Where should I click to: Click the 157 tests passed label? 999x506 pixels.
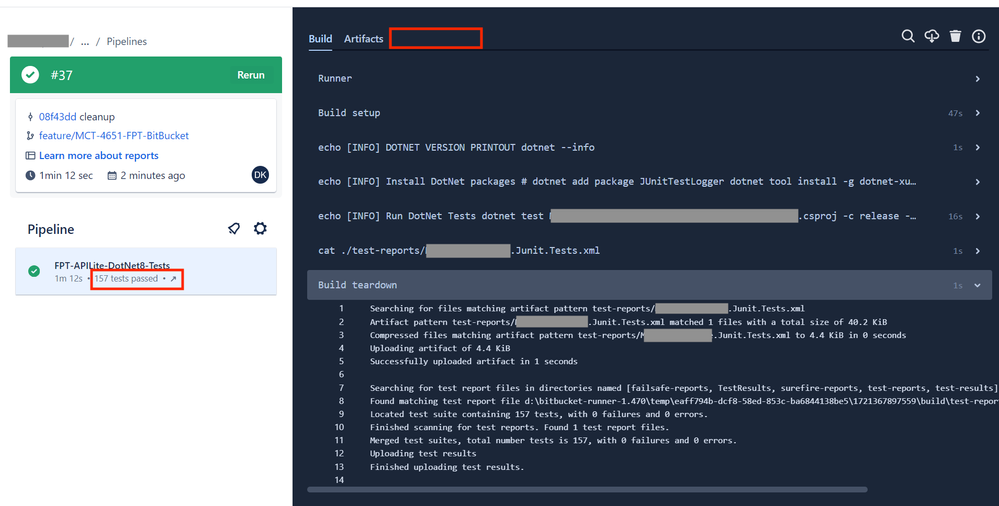pyautogui.click(x=126, y=278)
